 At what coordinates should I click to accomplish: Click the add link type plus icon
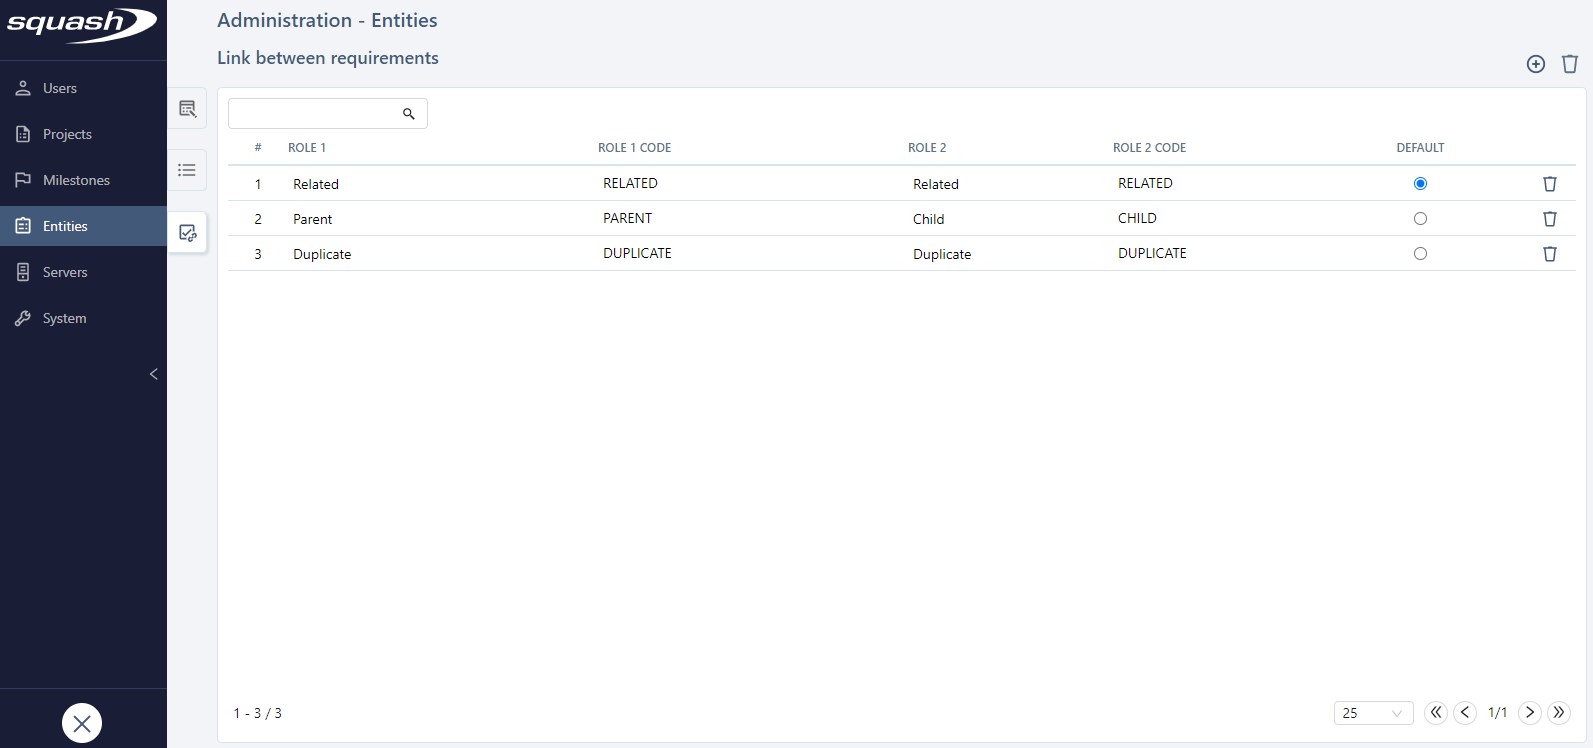[x=1535, y=64]
